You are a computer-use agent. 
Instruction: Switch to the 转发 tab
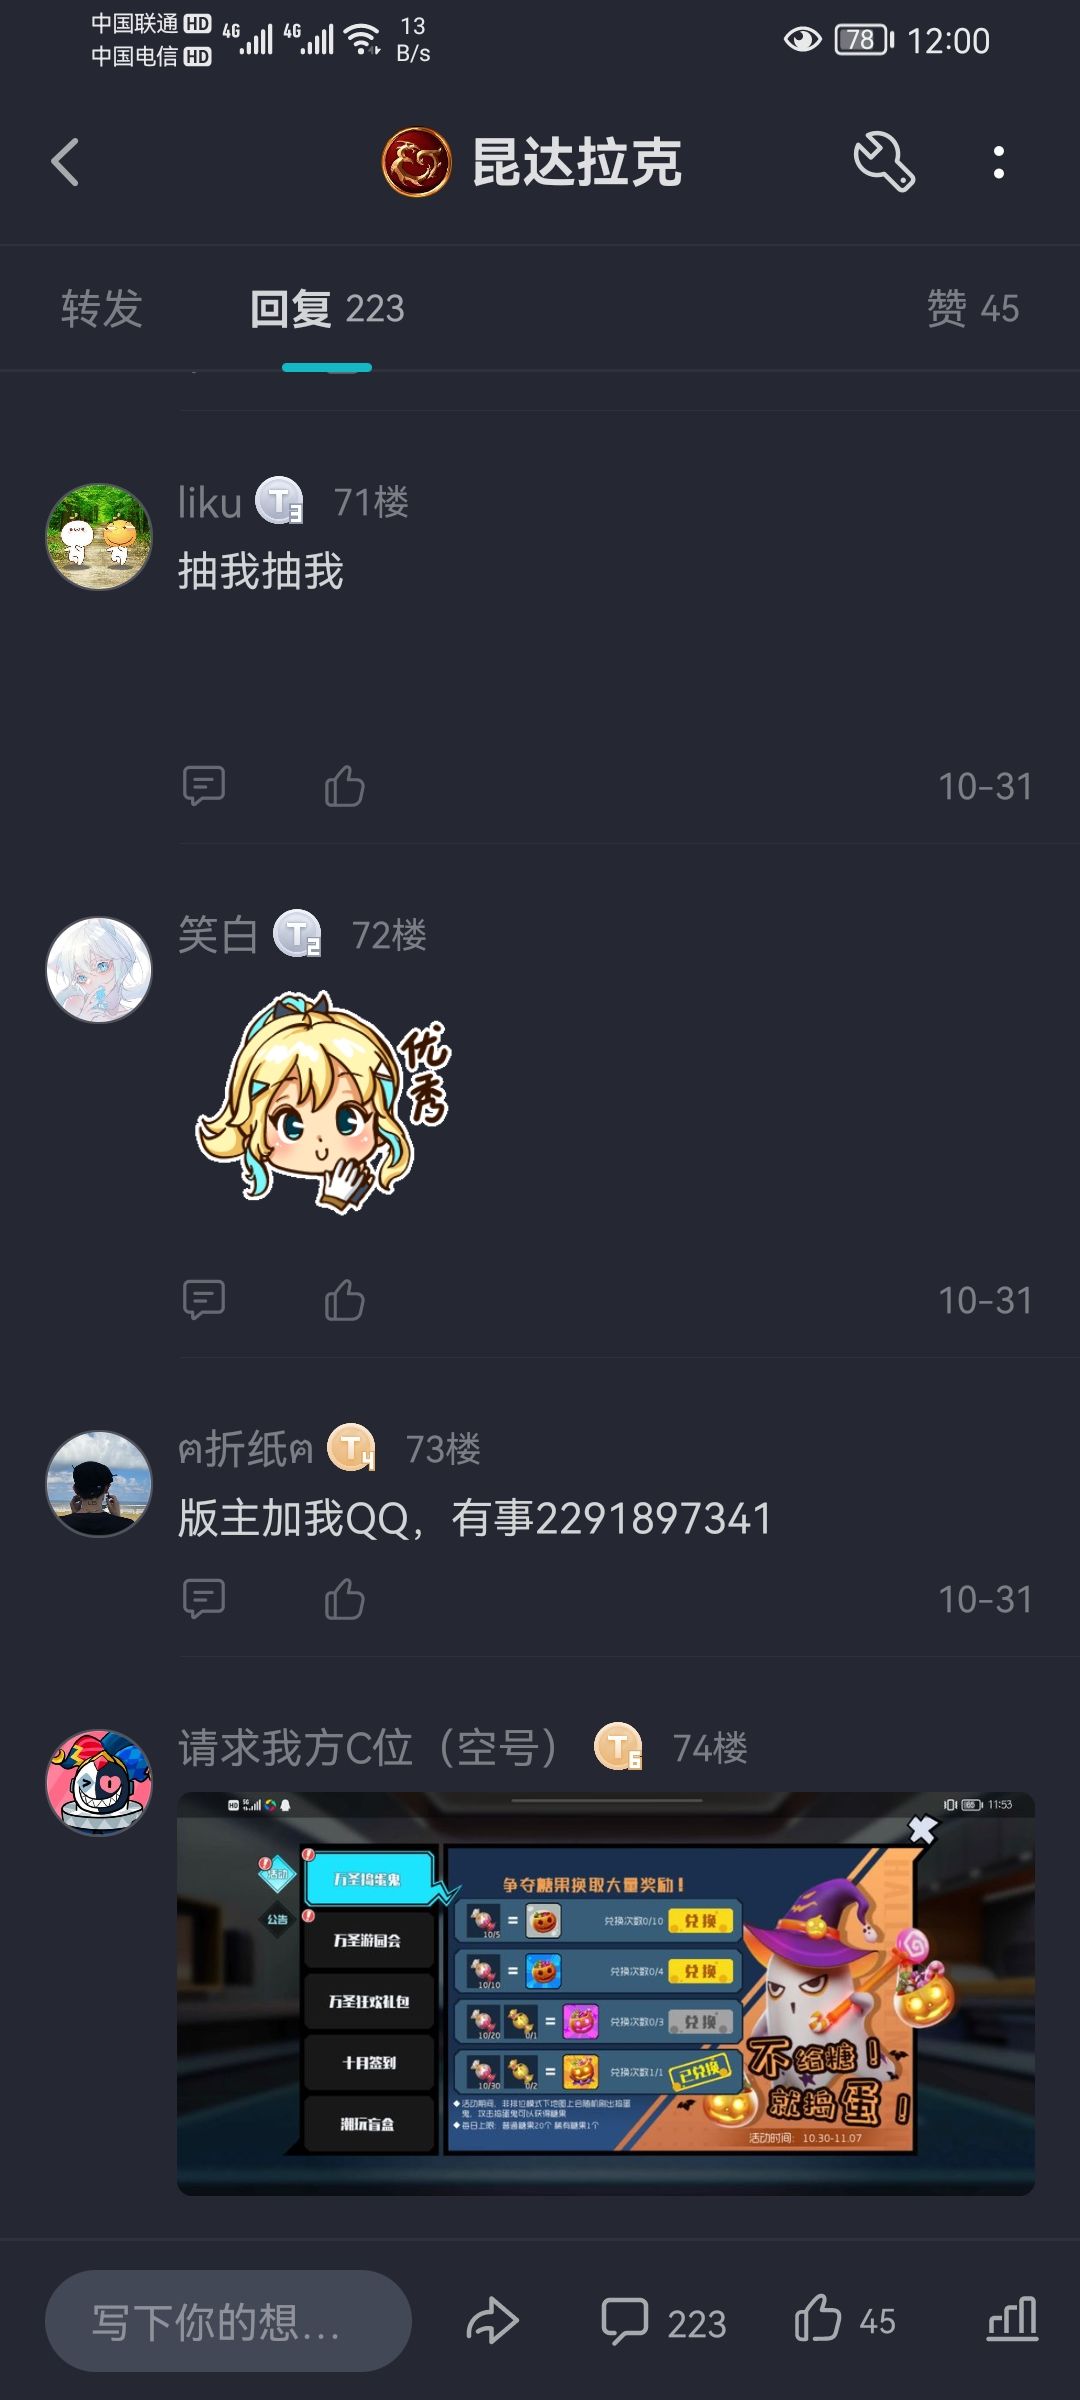pyautogui.click(x=102, y=308)
